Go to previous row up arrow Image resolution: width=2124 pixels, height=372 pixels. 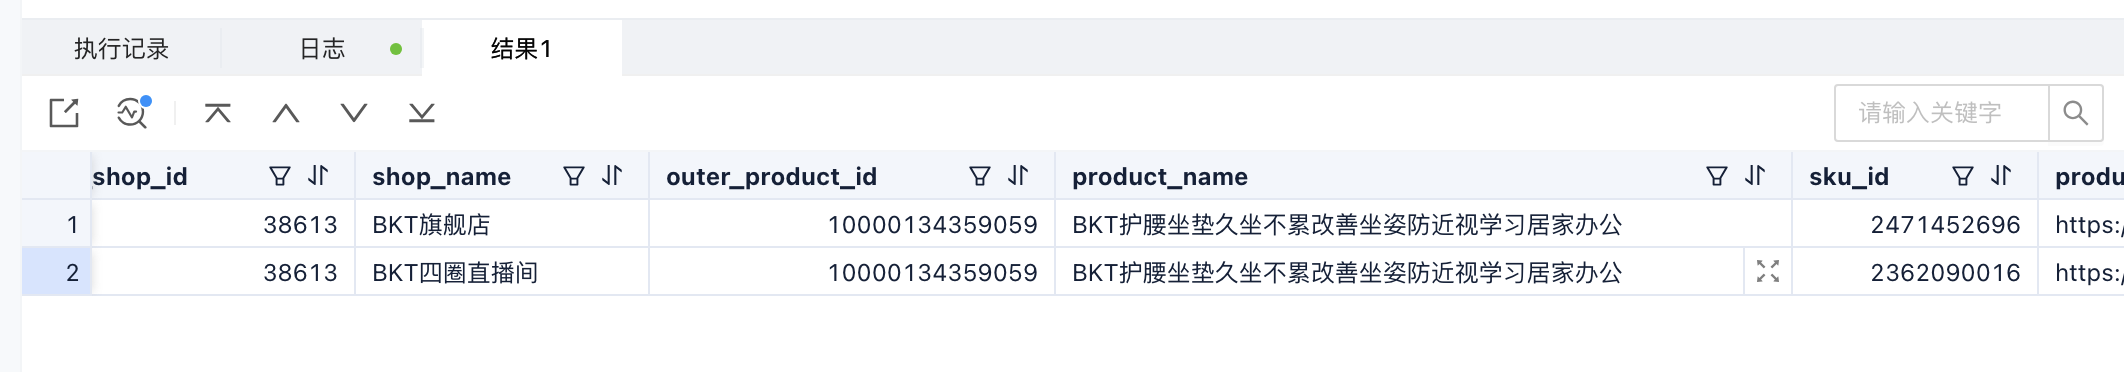click(286, 113)
